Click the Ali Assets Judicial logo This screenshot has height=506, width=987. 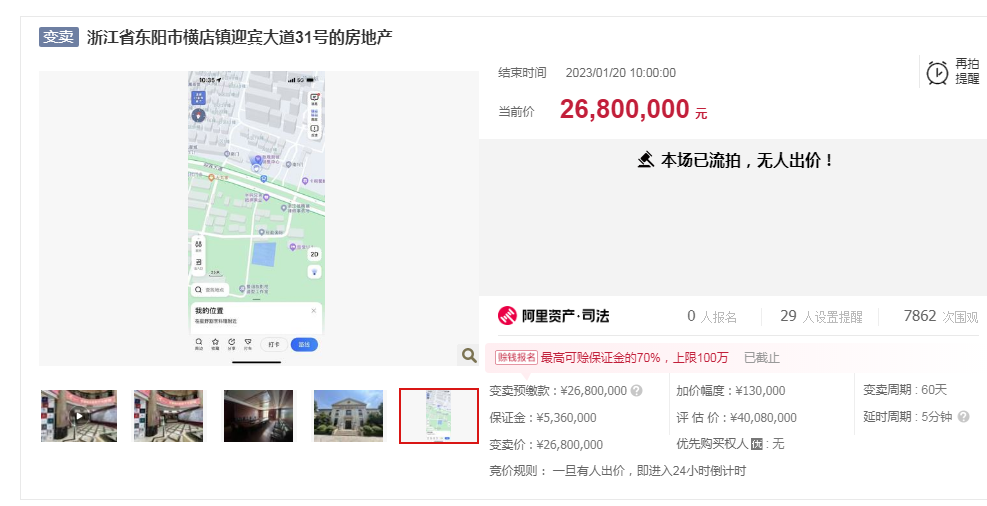(553, 317)
